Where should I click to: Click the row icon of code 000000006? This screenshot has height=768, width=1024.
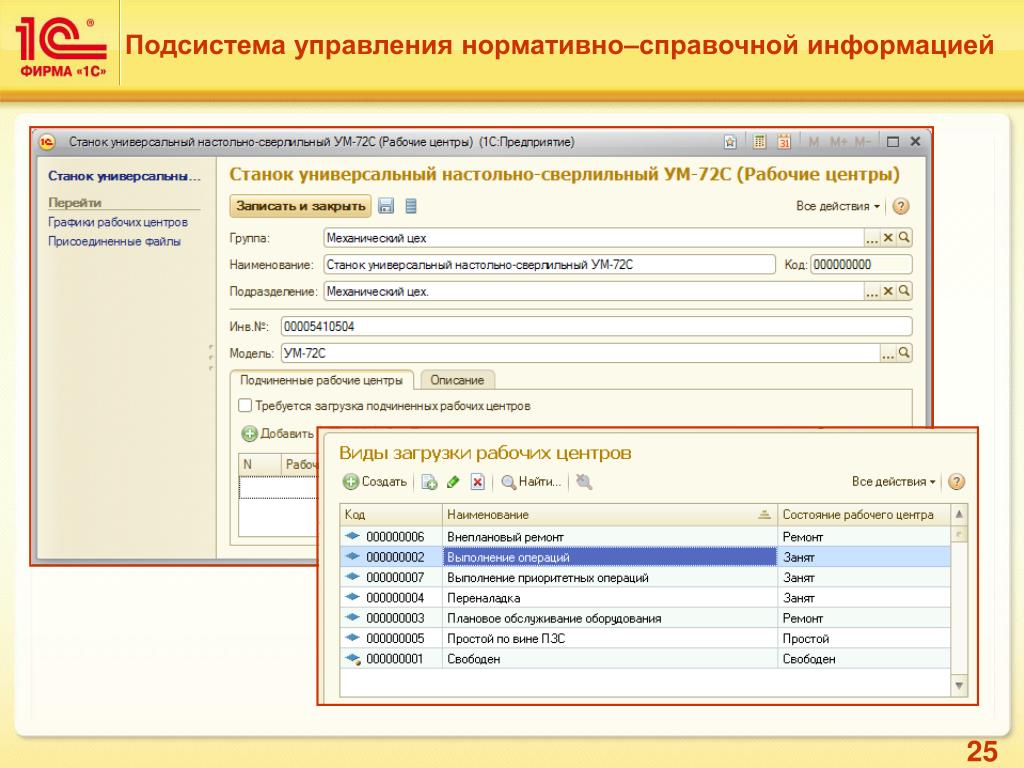point(353,536)
